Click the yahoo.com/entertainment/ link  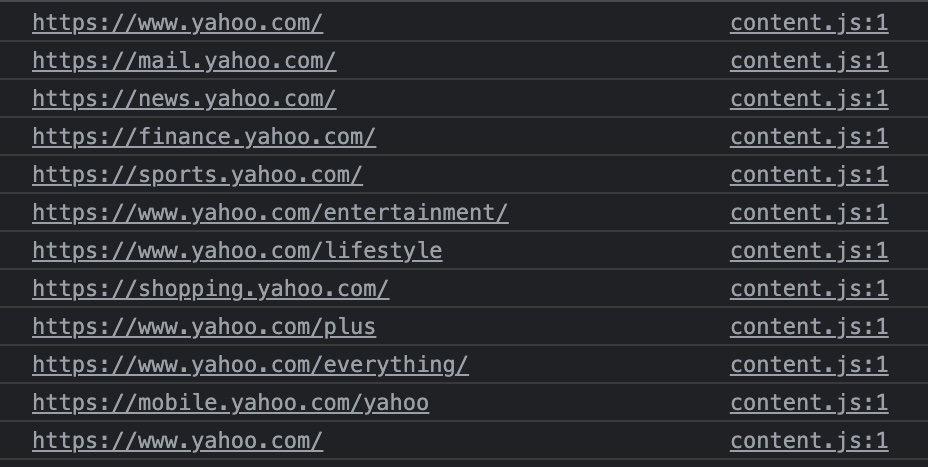(x=270, y=213)
